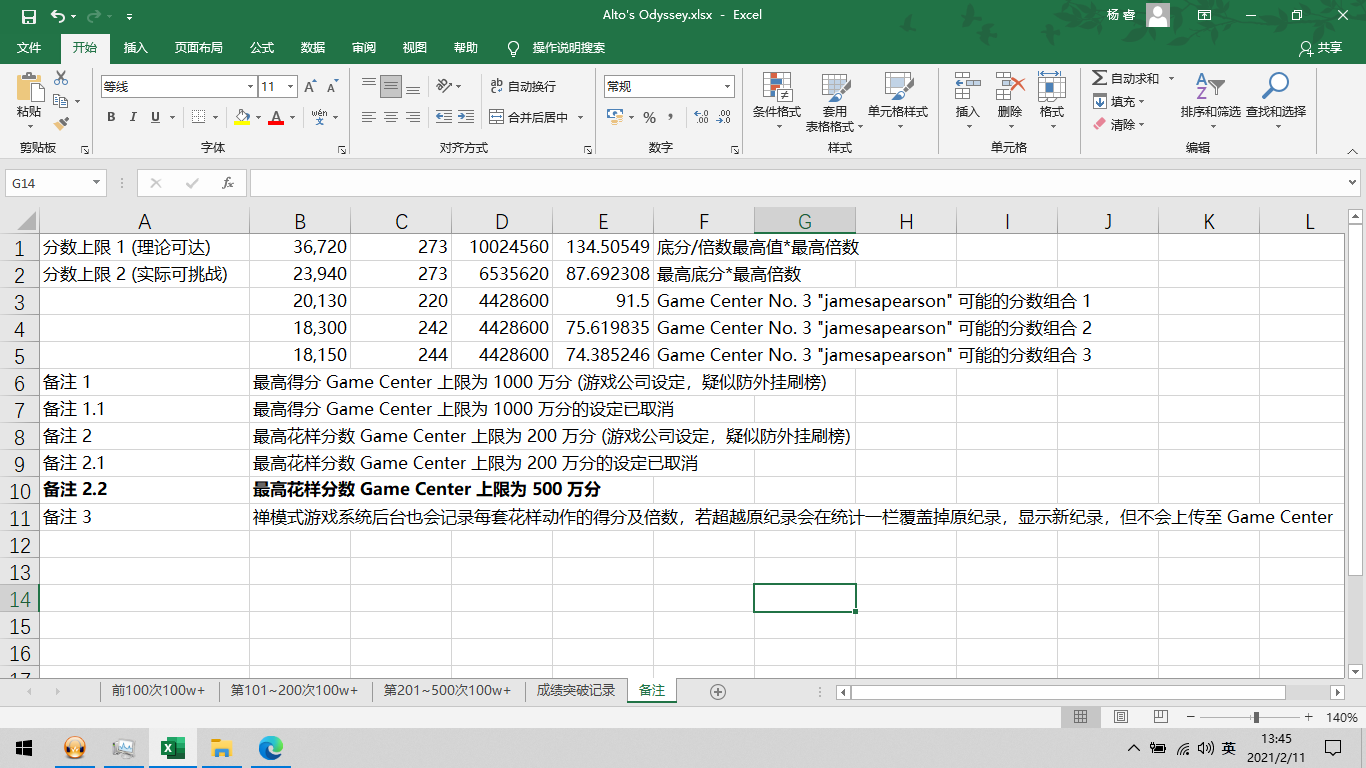1366x768 pixels.
Task: Open the Name Box dropdown arrow
Action: click(97, 183)
